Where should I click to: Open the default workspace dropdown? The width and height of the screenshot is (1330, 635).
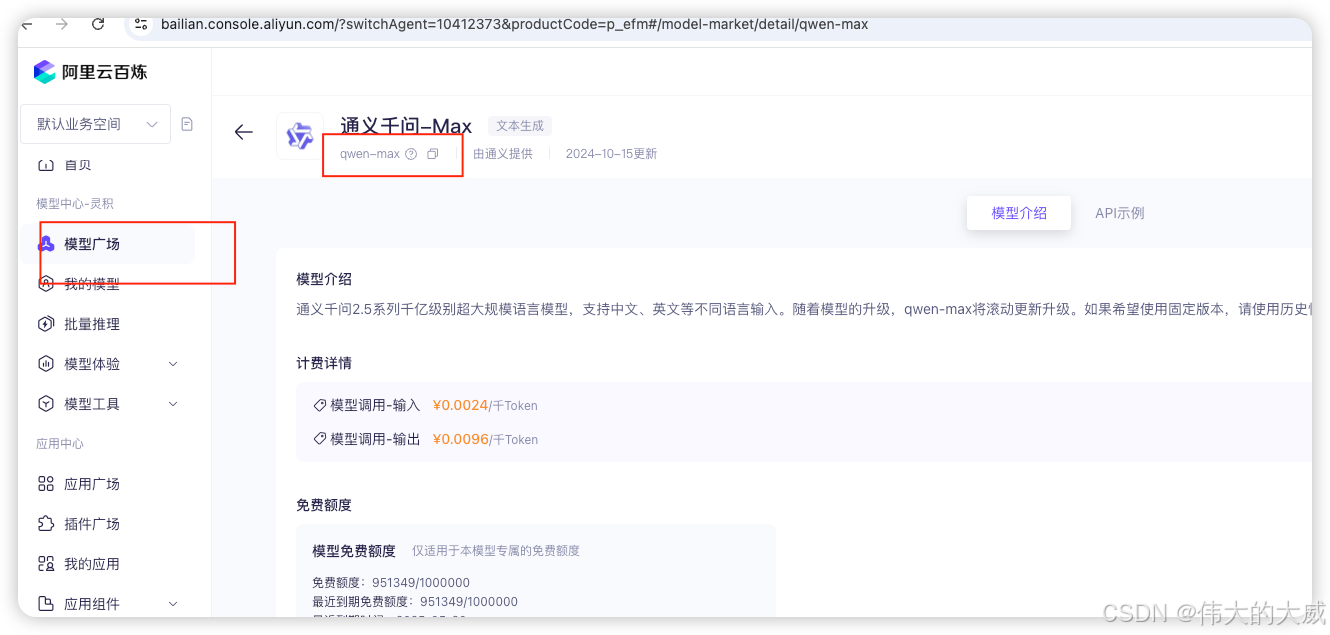[x=96, y=124]
